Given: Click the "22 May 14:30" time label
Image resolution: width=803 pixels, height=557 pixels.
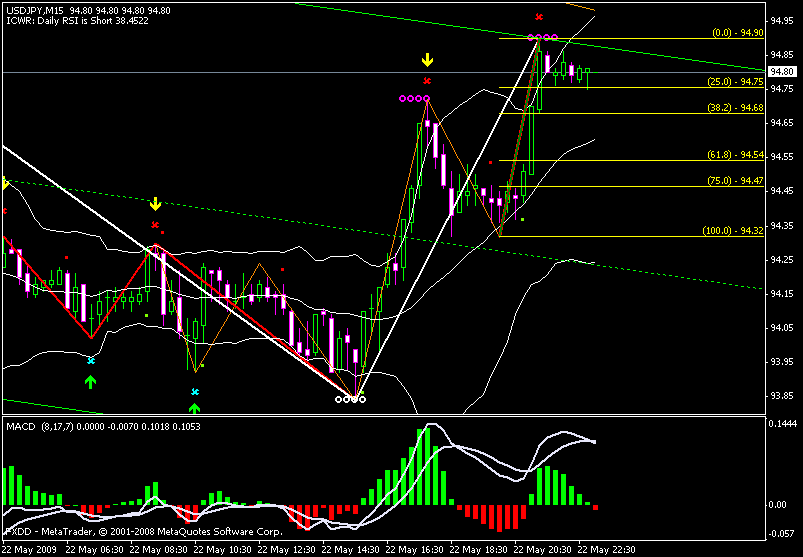Looking at the screenshot, I should (350, 548).
